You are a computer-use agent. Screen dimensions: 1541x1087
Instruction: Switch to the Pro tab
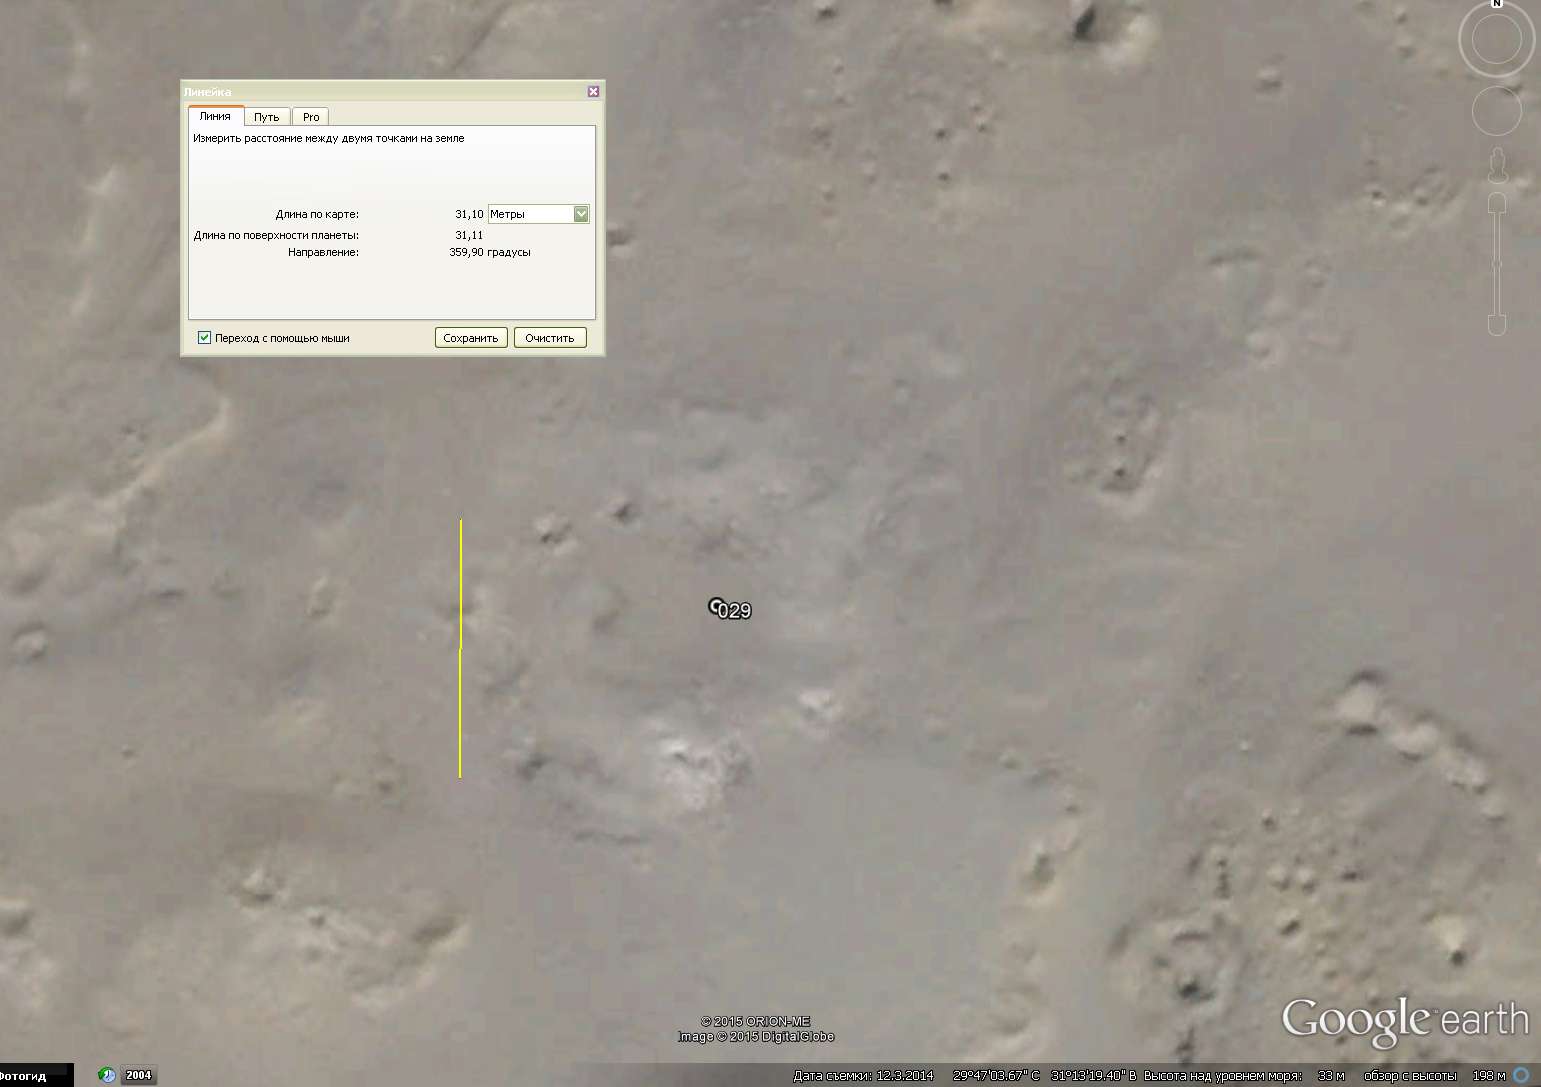[311, 117]
